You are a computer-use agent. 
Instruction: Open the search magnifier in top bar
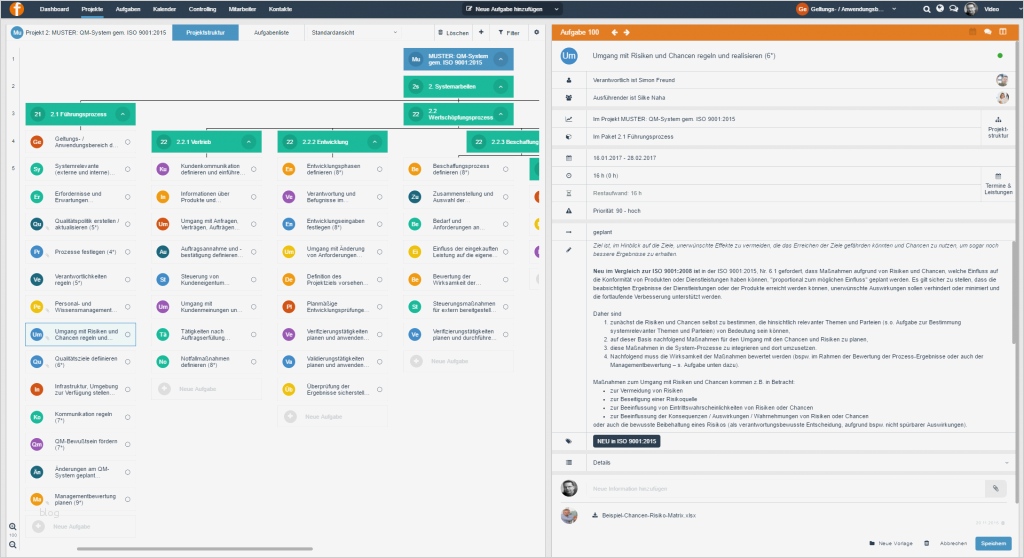coord(927,9)
